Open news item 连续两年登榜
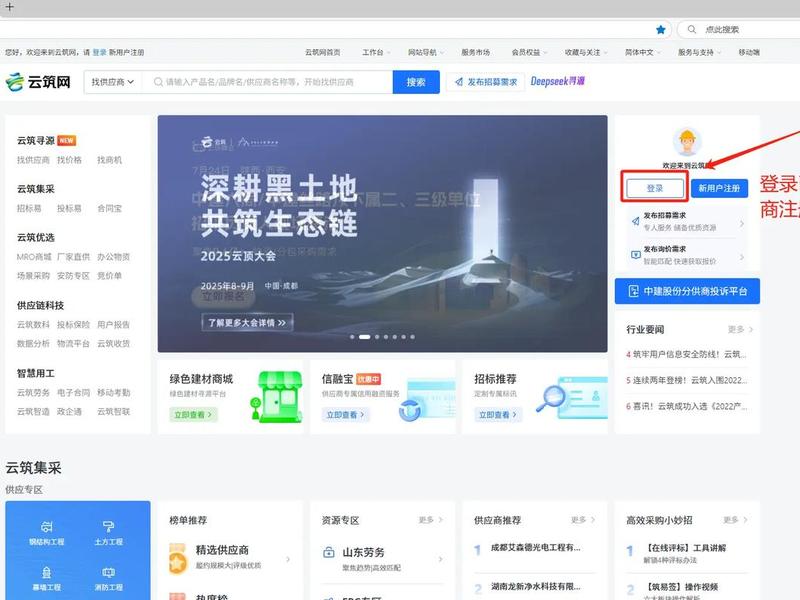Screen dimensions: 800x600 tap(686, 380)
